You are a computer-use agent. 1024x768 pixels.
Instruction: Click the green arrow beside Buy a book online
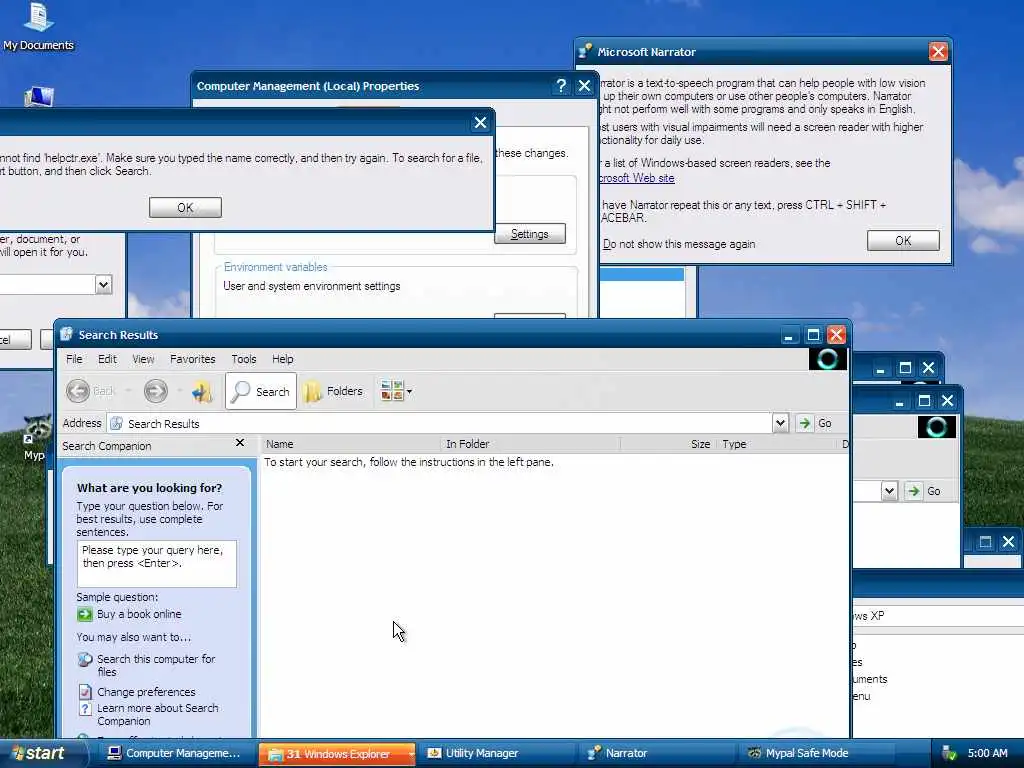85,614
